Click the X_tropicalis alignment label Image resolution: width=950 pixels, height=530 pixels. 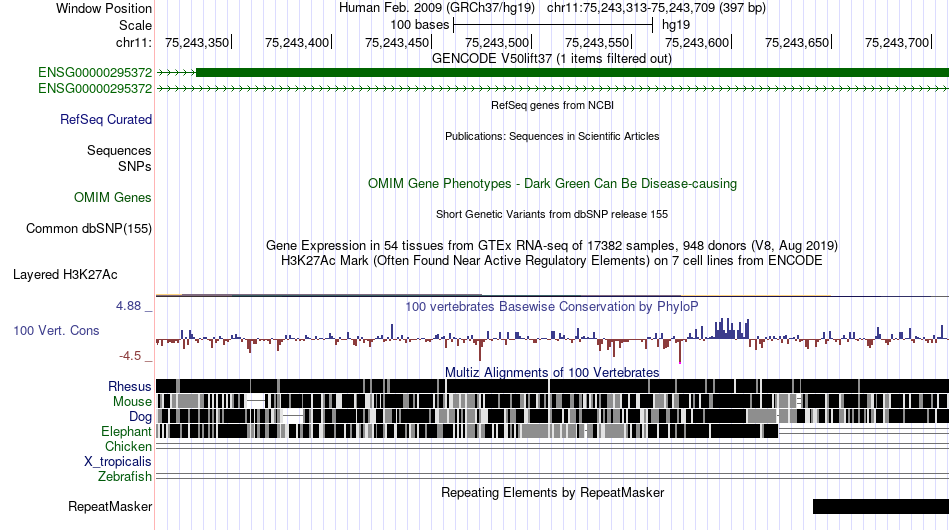point(118,462)
